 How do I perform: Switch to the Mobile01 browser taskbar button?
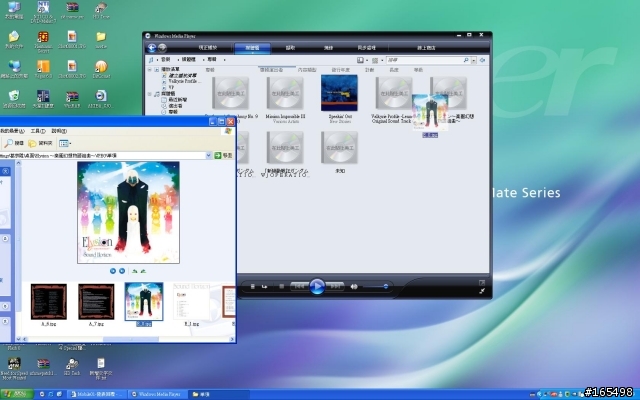pos(97,394)
